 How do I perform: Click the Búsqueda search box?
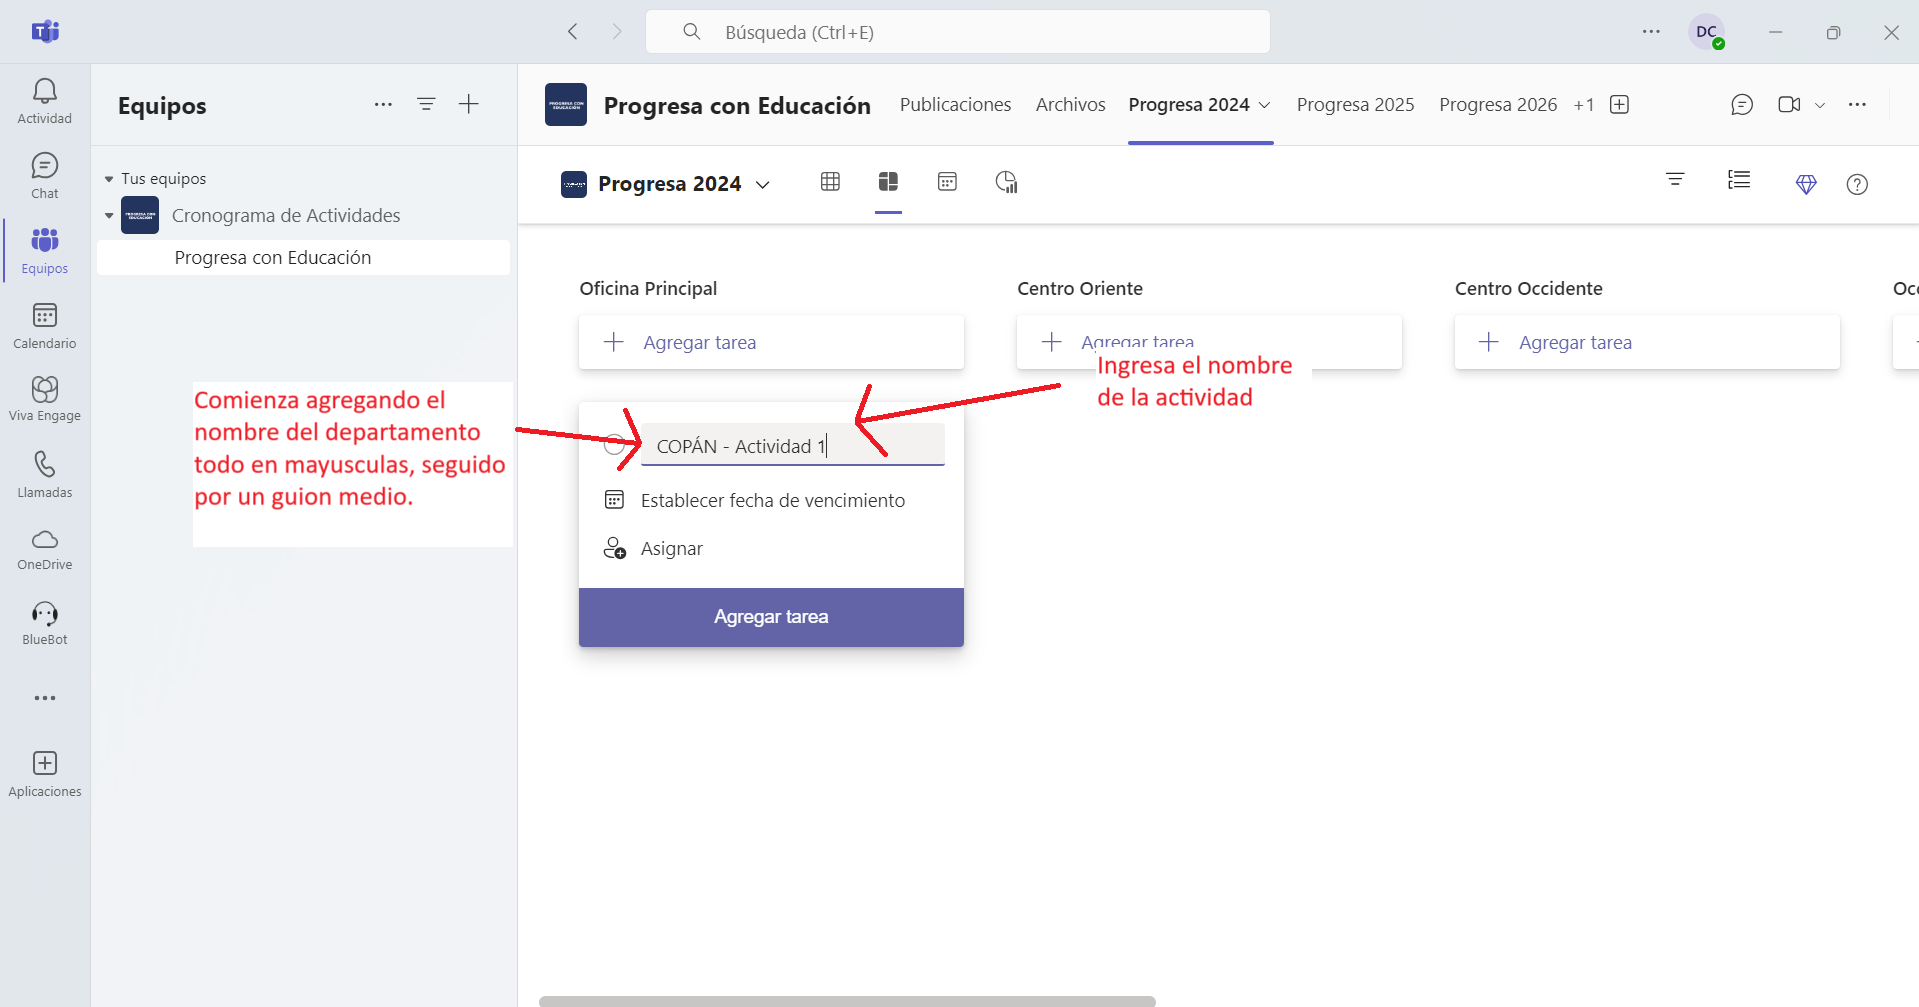(958, 32)
